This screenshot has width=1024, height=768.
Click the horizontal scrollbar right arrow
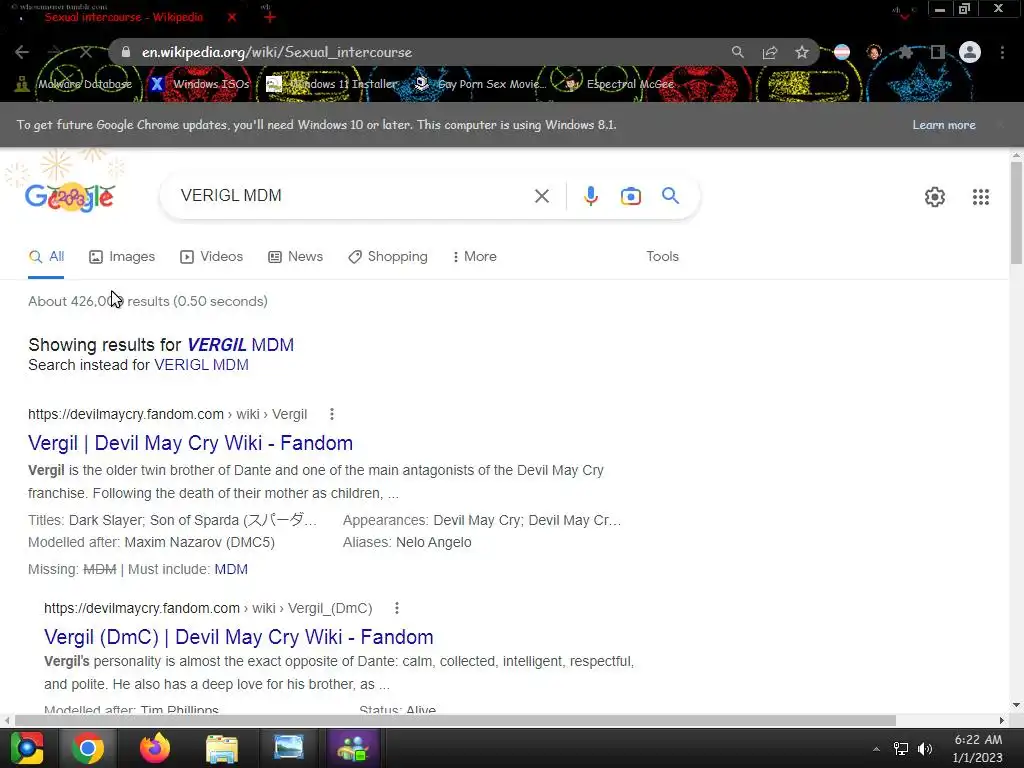tap(1002, 720)
